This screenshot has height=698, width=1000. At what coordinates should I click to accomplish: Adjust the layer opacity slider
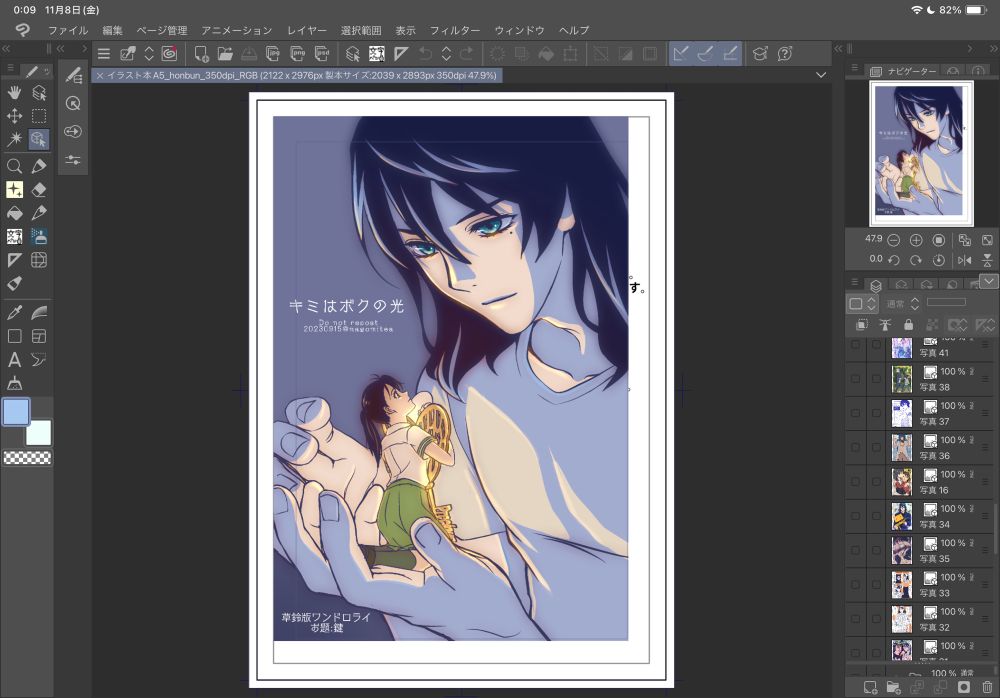pyautogui.click(x=946, y=302)
